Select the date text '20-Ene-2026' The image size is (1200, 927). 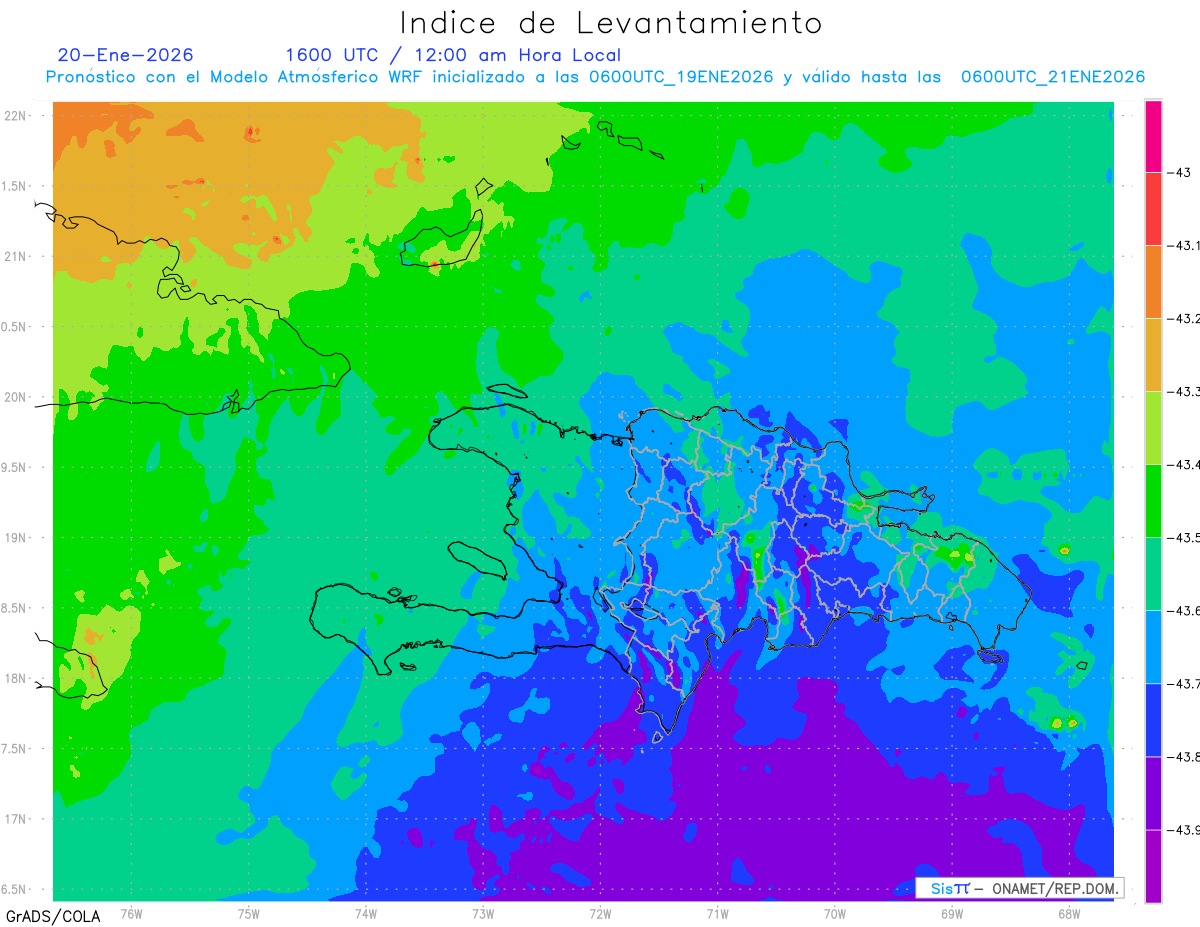coord(126,55)
